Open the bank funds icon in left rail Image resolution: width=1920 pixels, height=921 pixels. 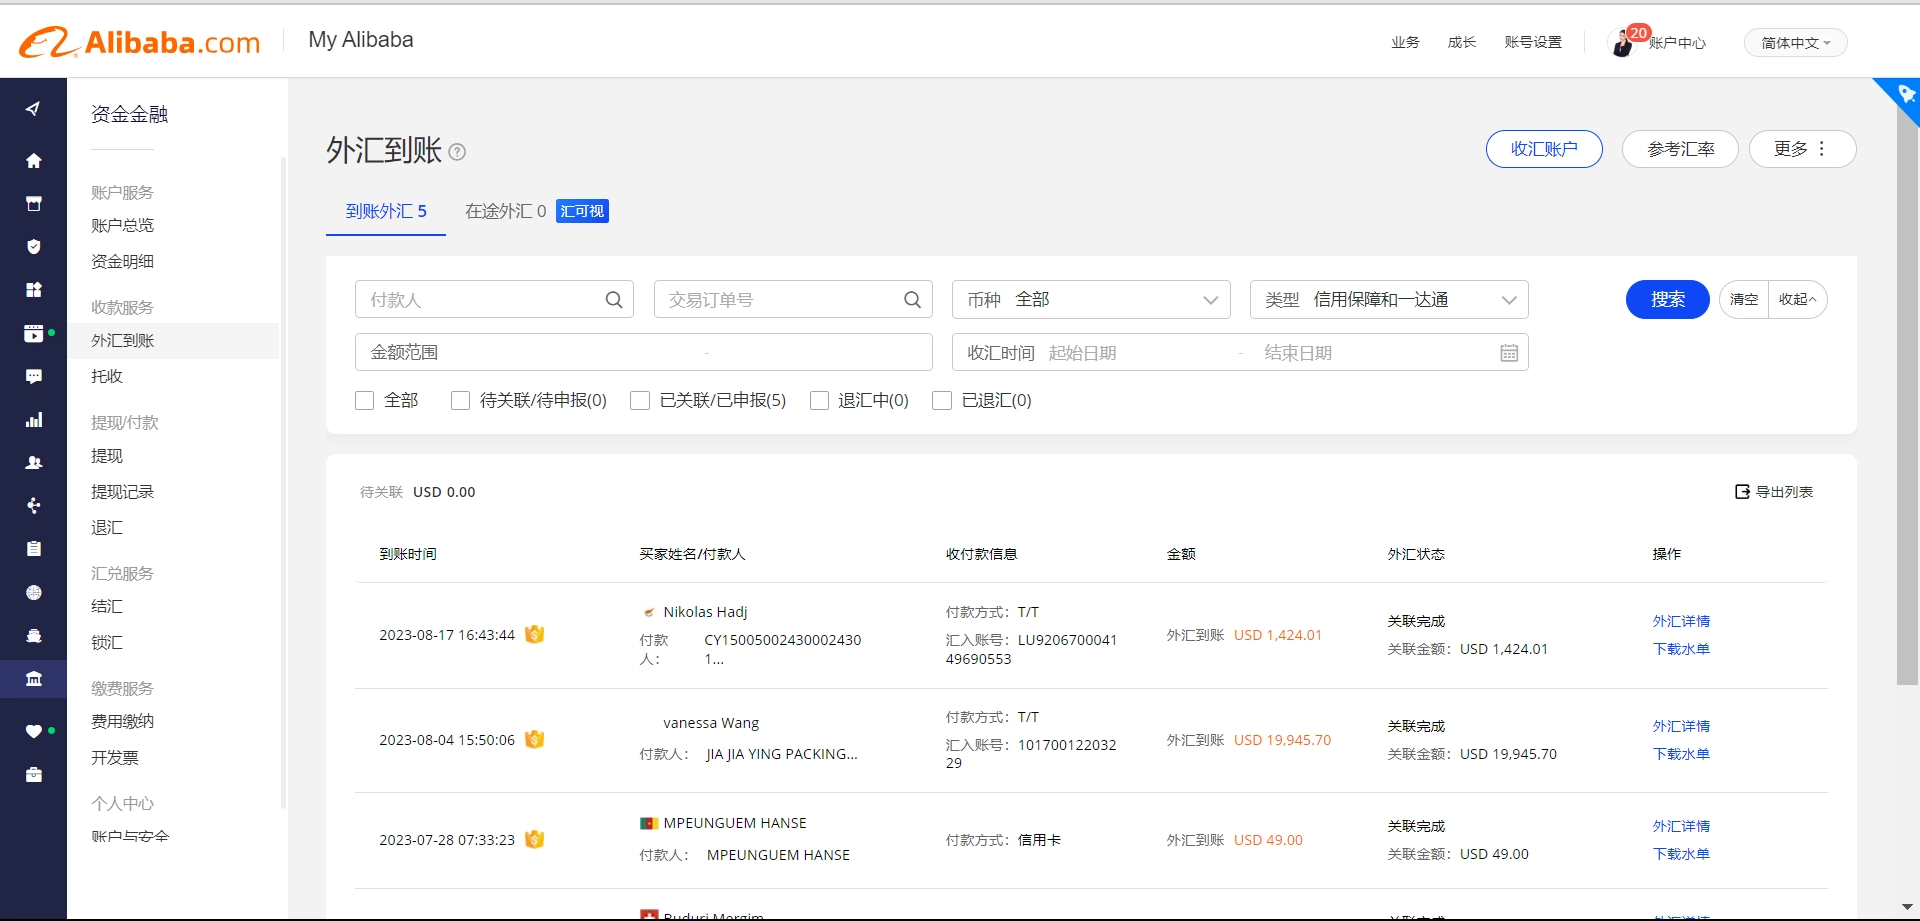(33, 679)
